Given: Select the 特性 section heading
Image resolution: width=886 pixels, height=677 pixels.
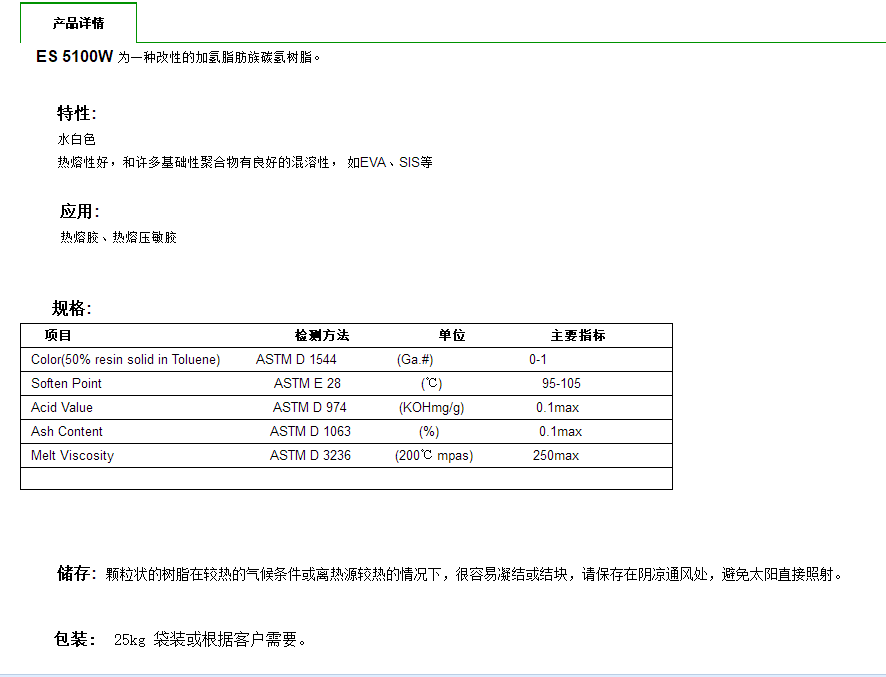Looking at the screenshot, I should tap(76, 113).
